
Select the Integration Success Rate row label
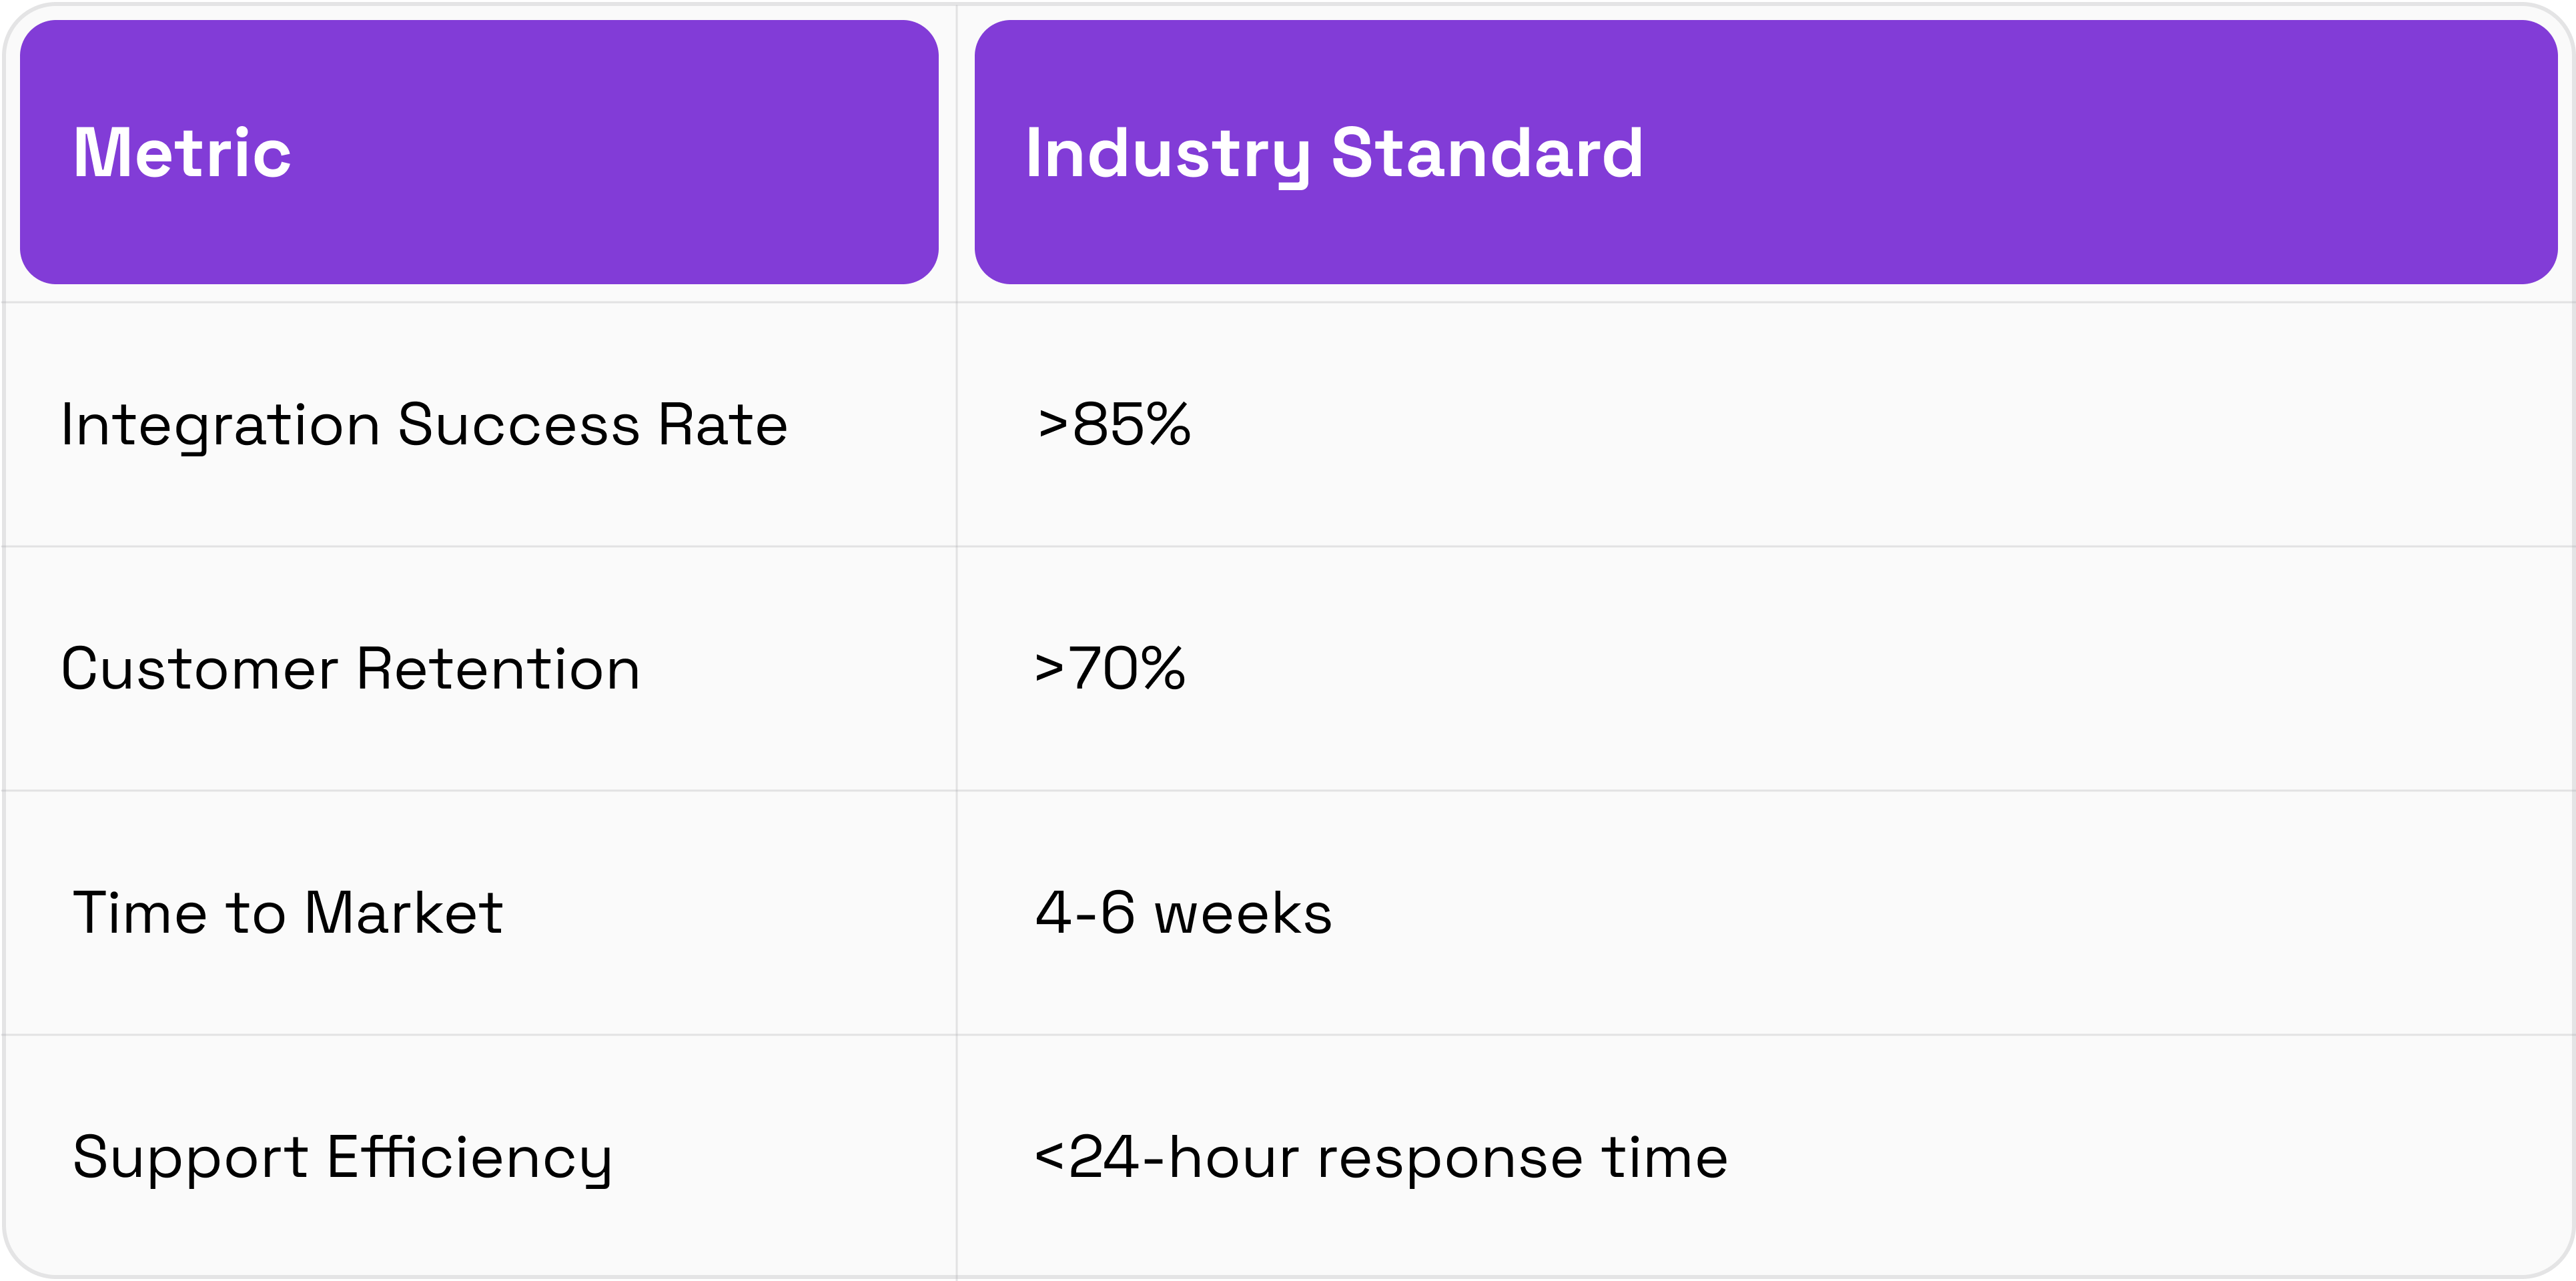pos(424,425)
